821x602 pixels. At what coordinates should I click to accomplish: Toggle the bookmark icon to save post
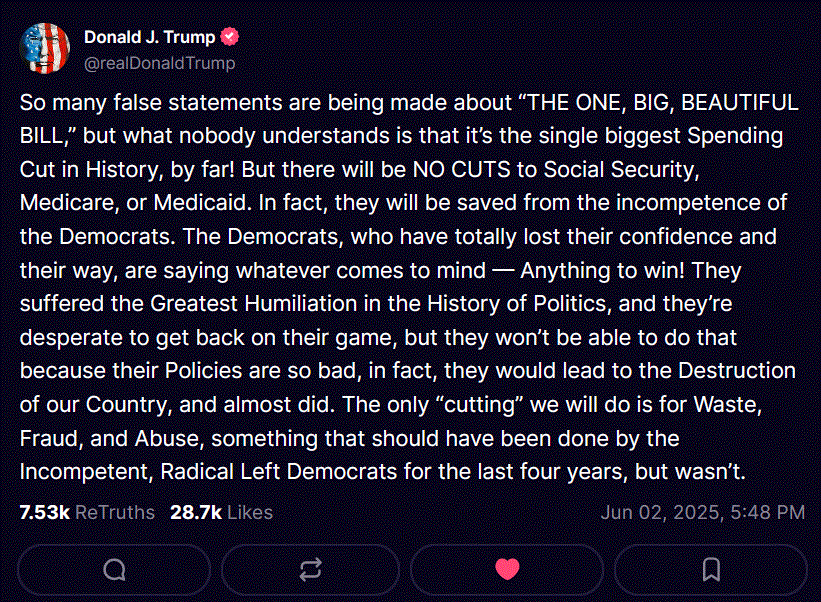point(711,569)
